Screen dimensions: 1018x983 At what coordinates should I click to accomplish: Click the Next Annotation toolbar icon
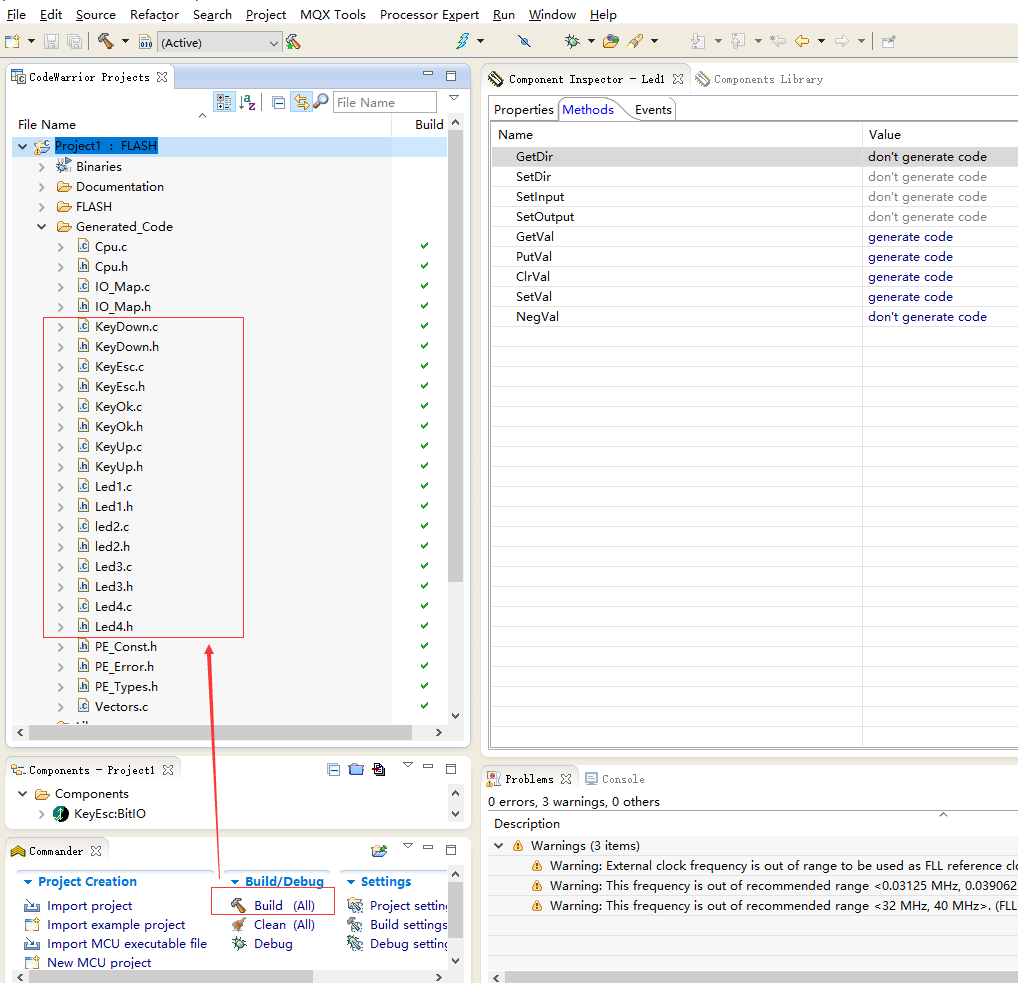tap(698, 42)
